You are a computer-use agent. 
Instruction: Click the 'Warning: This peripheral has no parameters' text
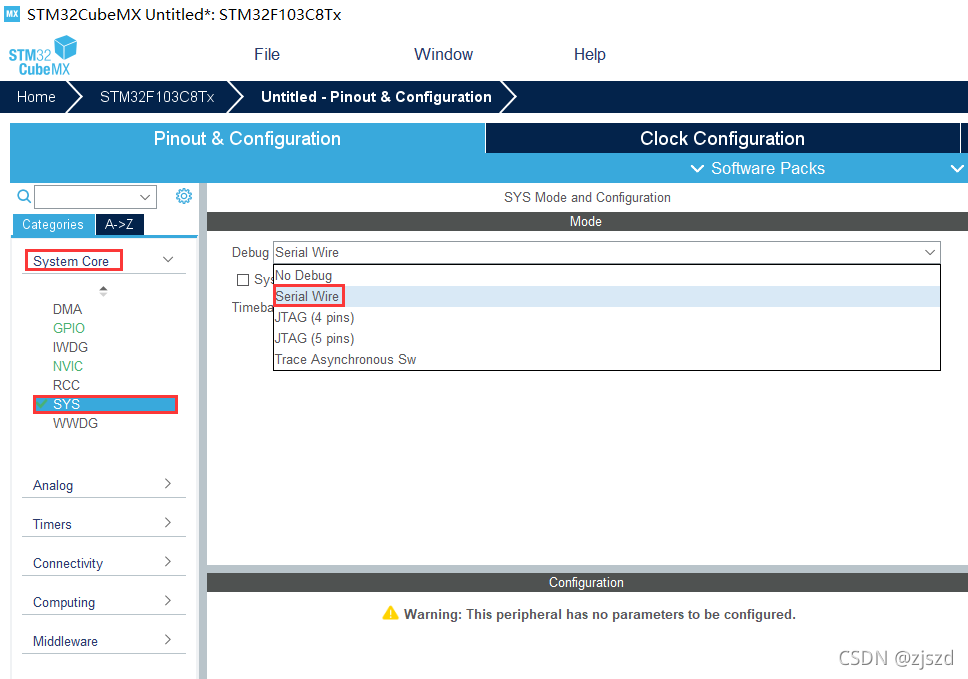[599, 614]
